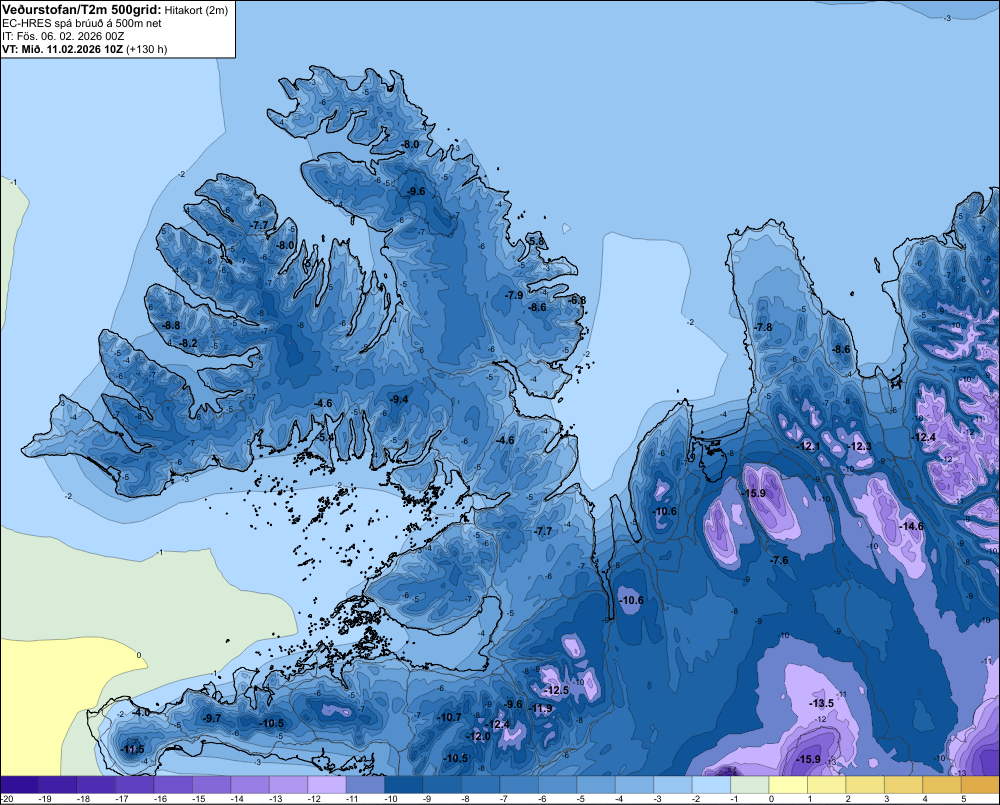Click the -12.1 temperature label

pos(807,447)
